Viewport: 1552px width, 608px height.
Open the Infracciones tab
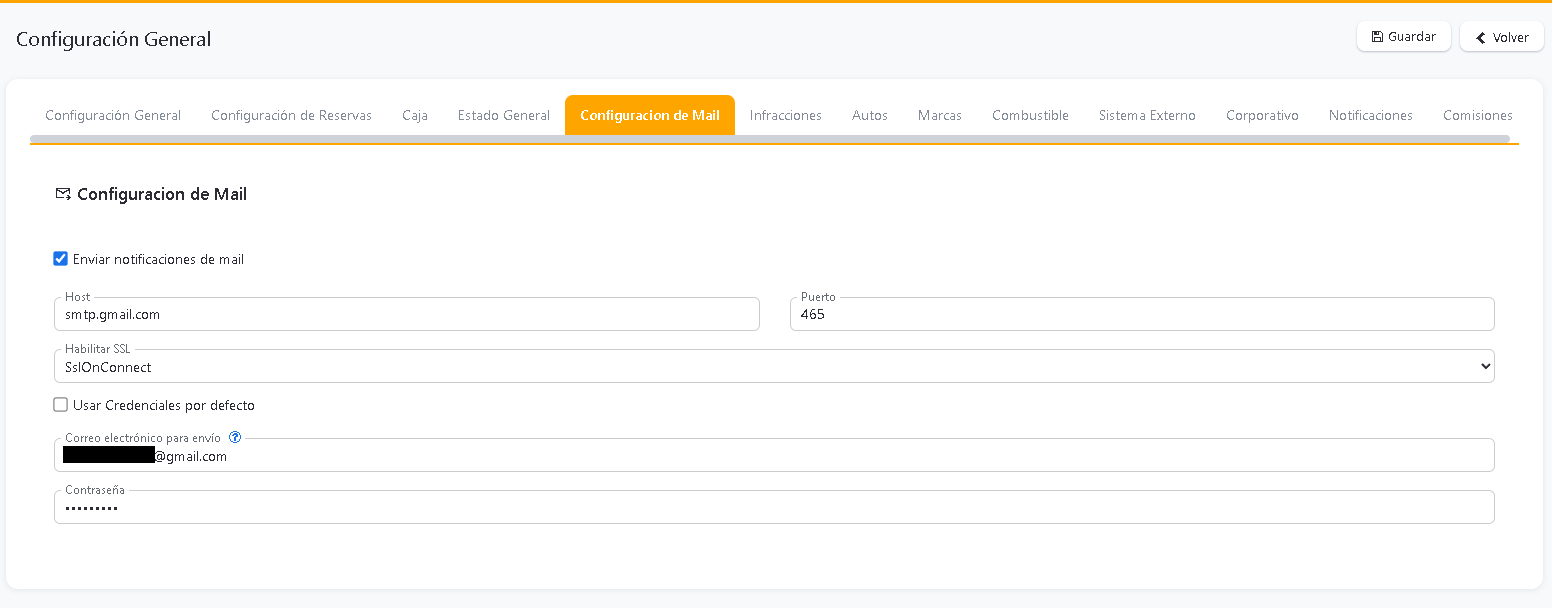[x=786, y=115]
